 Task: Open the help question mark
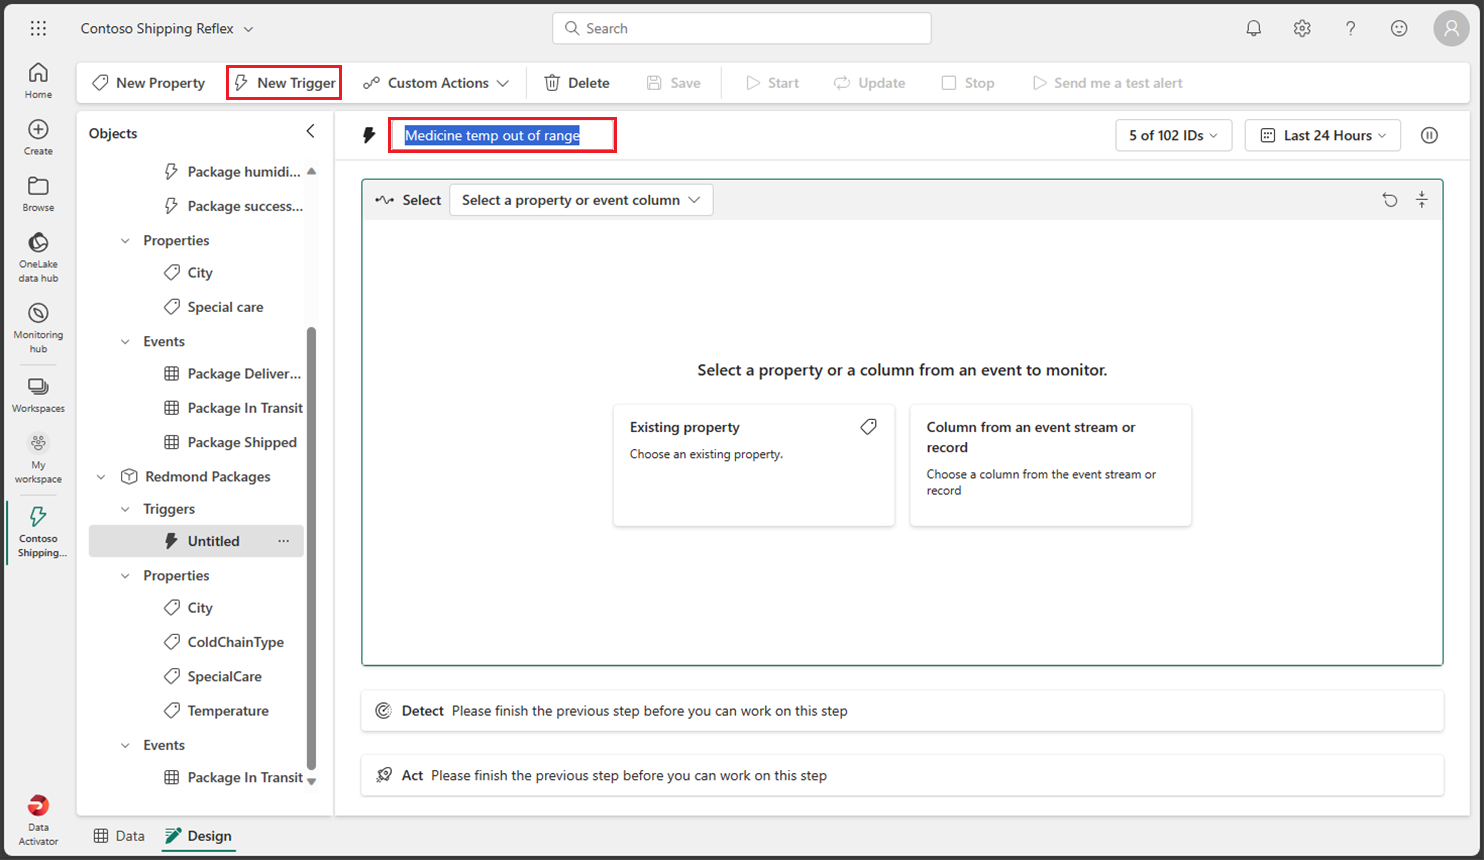click(x=1350, y=28)
